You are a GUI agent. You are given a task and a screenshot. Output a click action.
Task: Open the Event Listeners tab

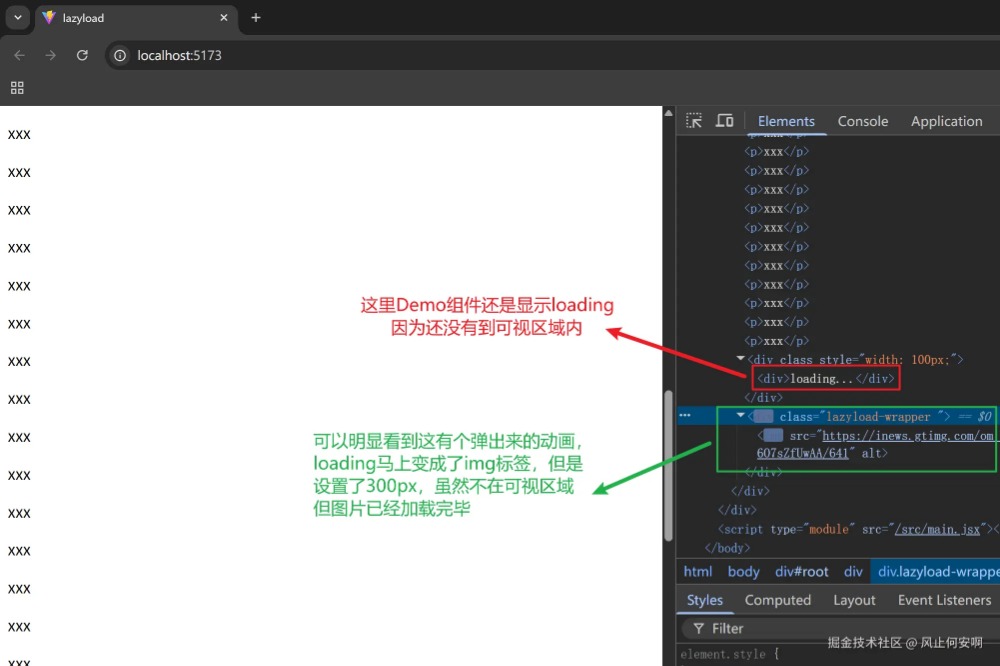tap(944, 600)
